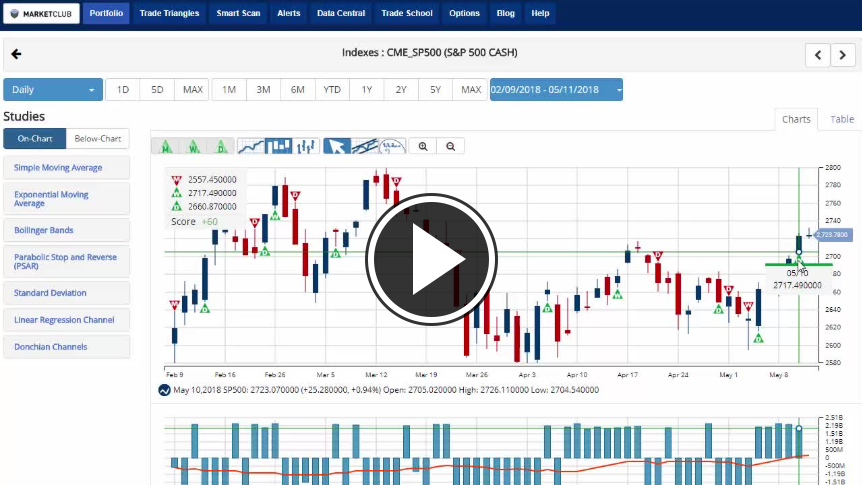Open the date range dropdown
The width and height of the screenshot is (862, 485).
[x=556, y=90]
